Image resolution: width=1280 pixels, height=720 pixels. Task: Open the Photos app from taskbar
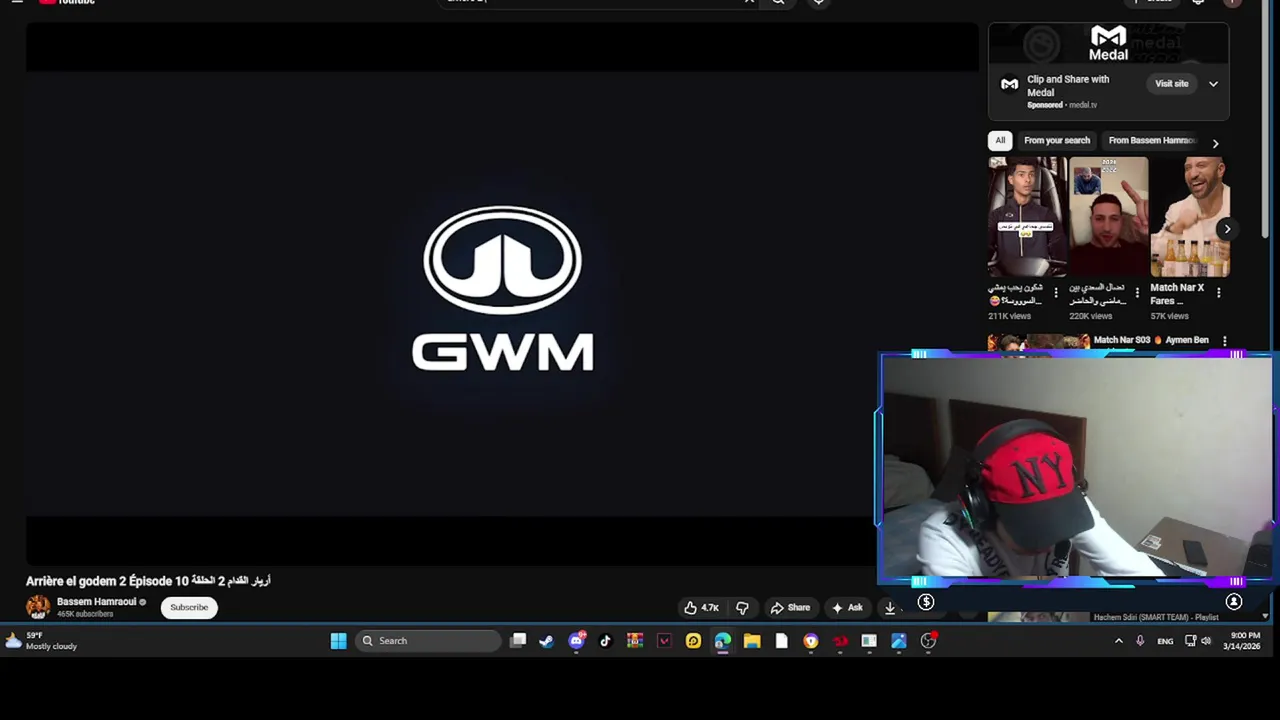click(x=898, y=641)
